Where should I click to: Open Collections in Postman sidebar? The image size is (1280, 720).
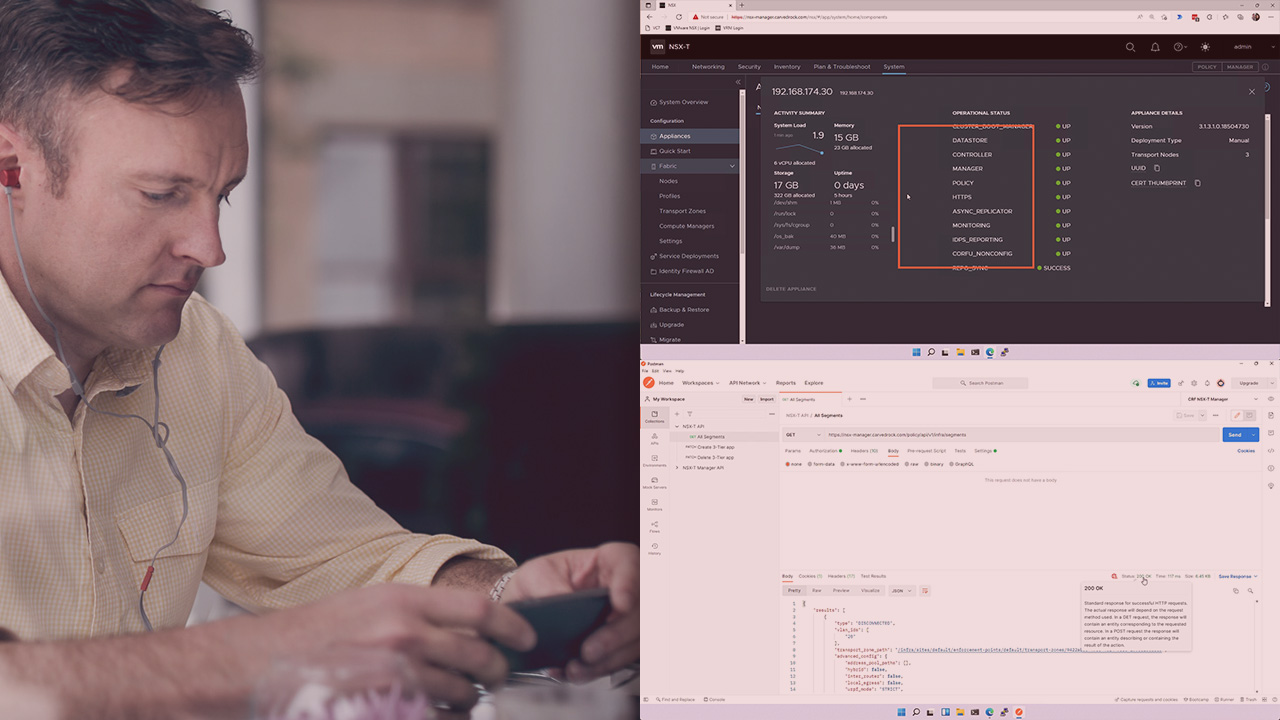click(x=654, y=416)
